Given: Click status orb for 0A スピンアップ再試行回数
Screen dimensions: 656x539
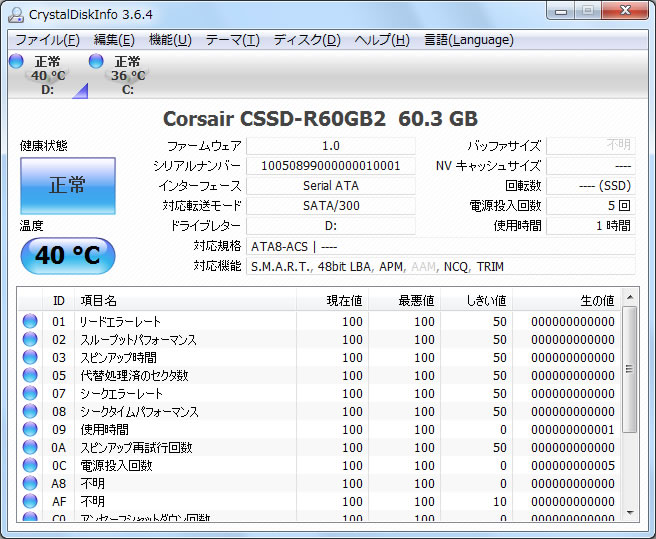Looking at the screenshot, I should point(30,447).
